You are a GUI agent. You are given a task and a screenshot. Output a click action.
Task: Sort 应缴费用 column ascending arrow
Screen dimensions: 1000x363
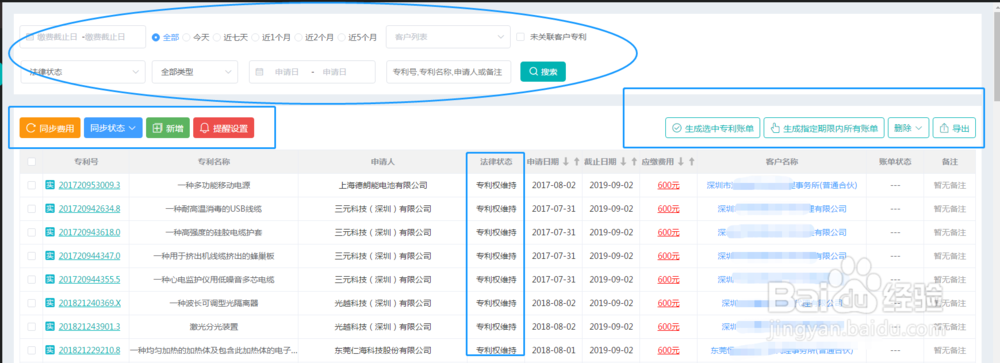(691, 162)
